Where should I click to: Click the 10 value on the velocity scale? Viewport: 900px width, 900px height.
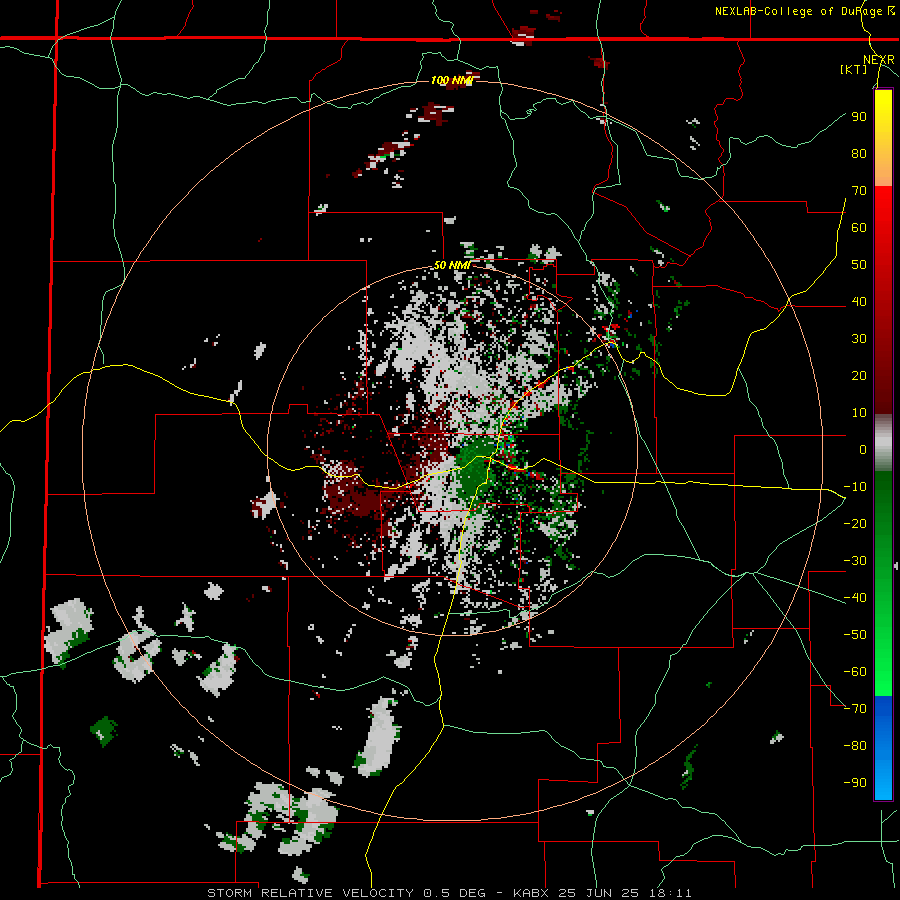[x=859, y=413]
